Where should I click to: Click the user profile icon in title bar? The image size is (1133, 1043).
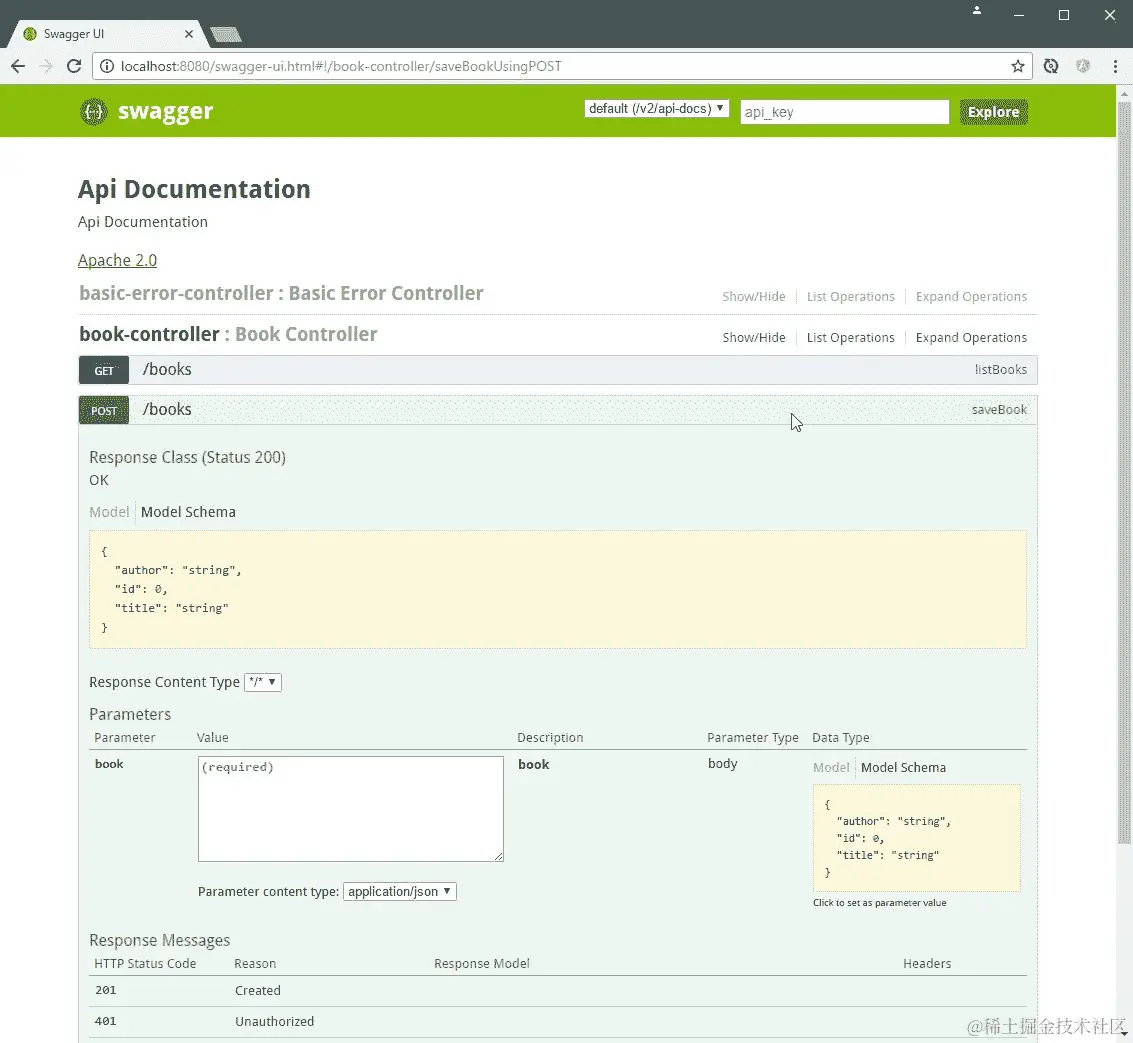click(x=977, y=11)
